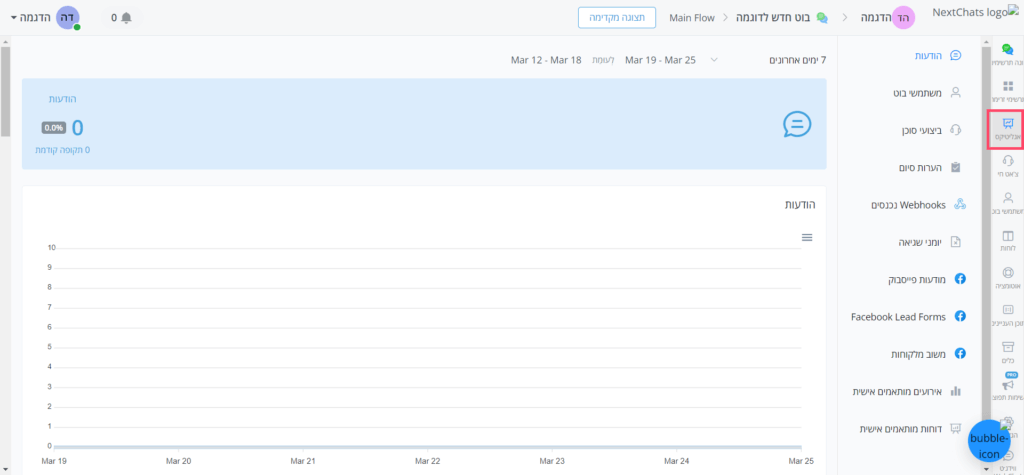Click the Mar 20 x-axis label
Screen dimensions: 1024x475
178,461
